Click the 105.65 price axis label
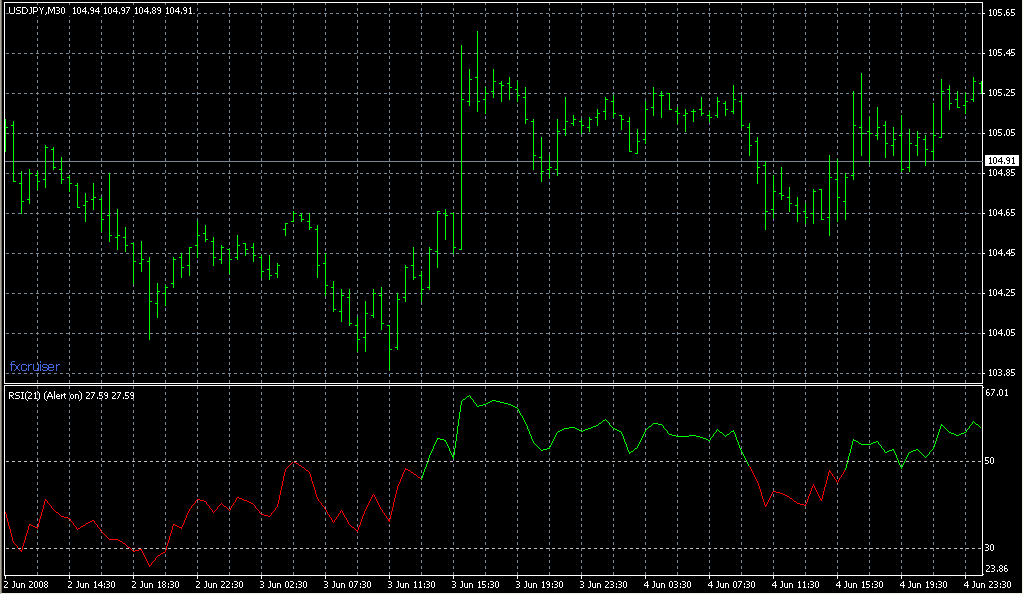Image resolution: width=1024 pixels, height=594 pixels. coord(1002,12)
